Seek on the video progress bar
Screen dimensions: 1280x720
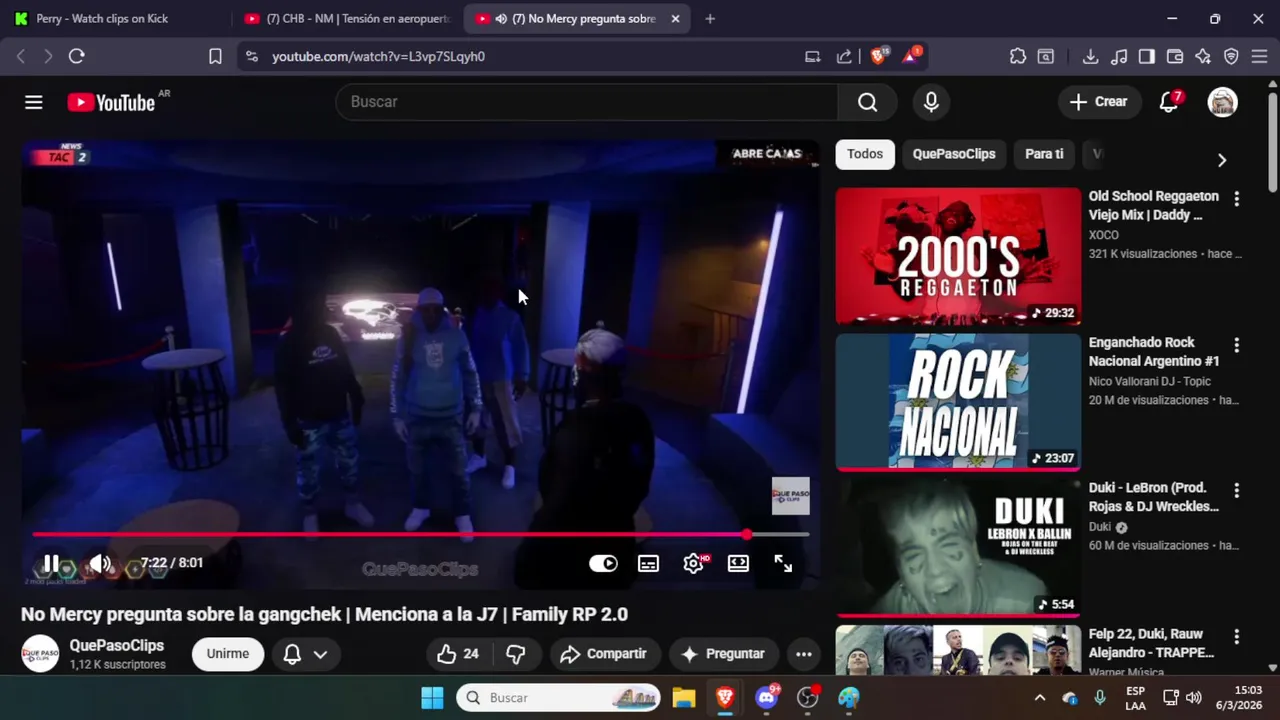(x=420, y=535)
